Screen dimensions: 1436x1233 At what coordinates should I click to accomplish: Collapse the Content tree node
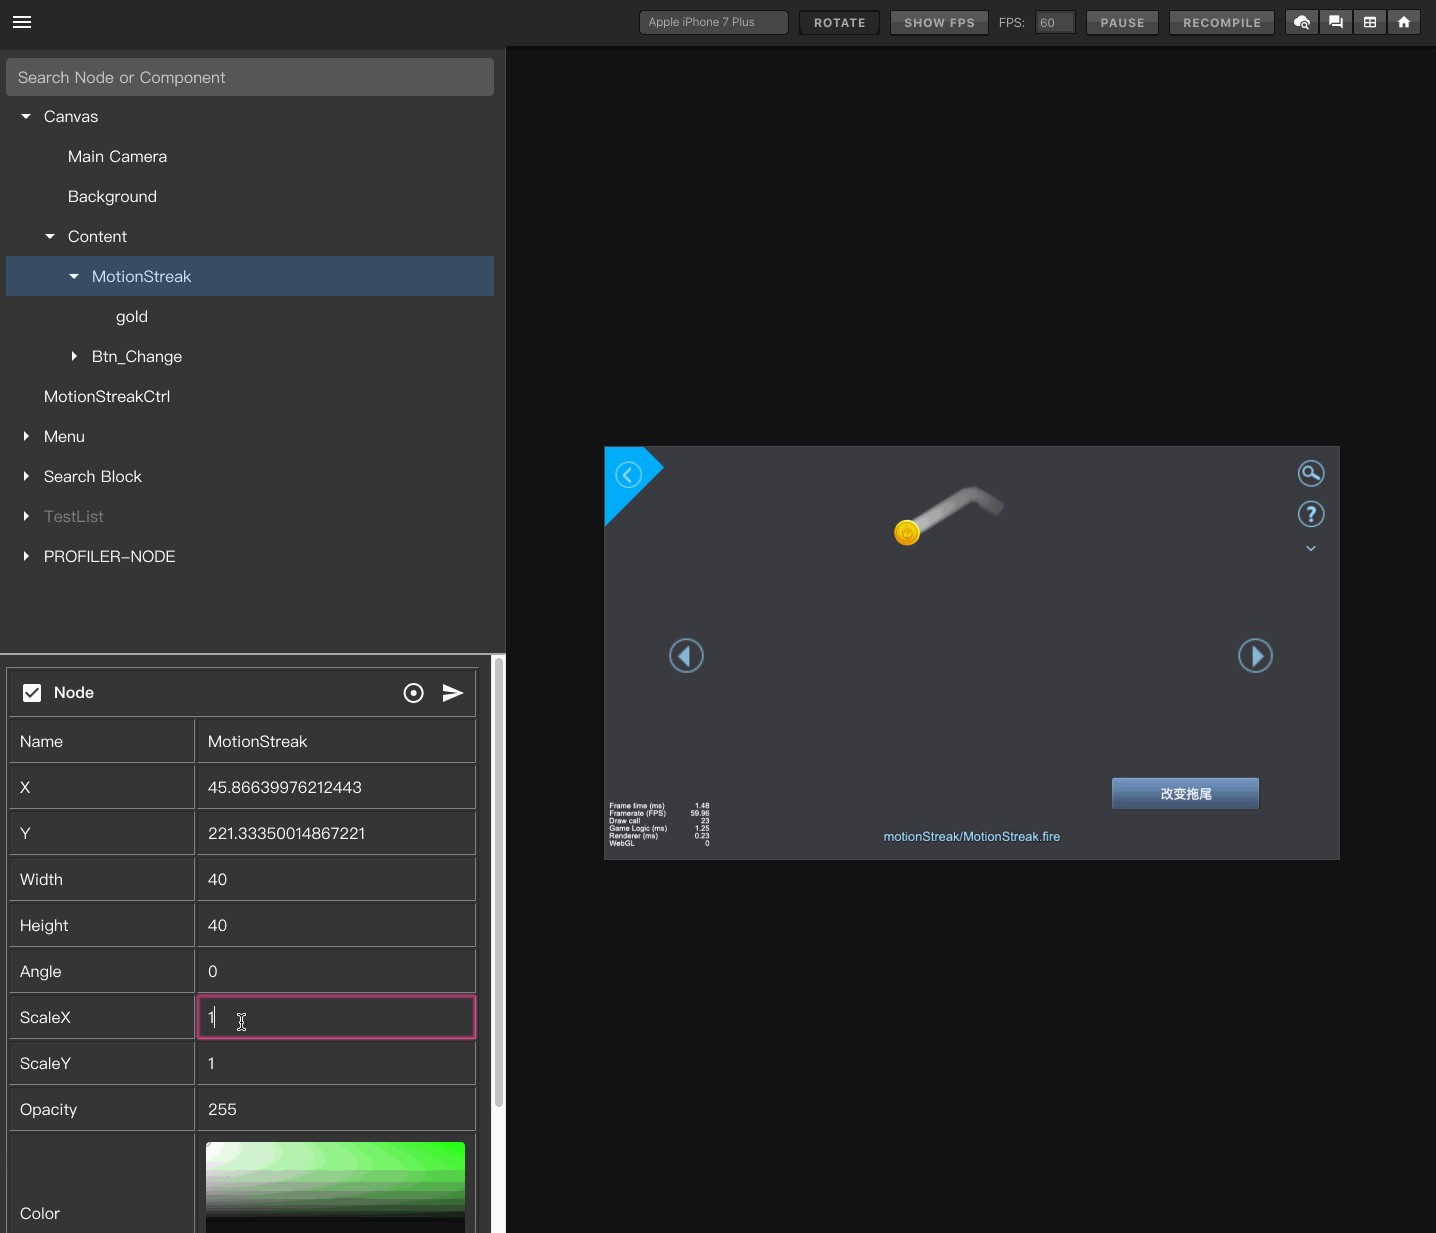click(50, 237)
